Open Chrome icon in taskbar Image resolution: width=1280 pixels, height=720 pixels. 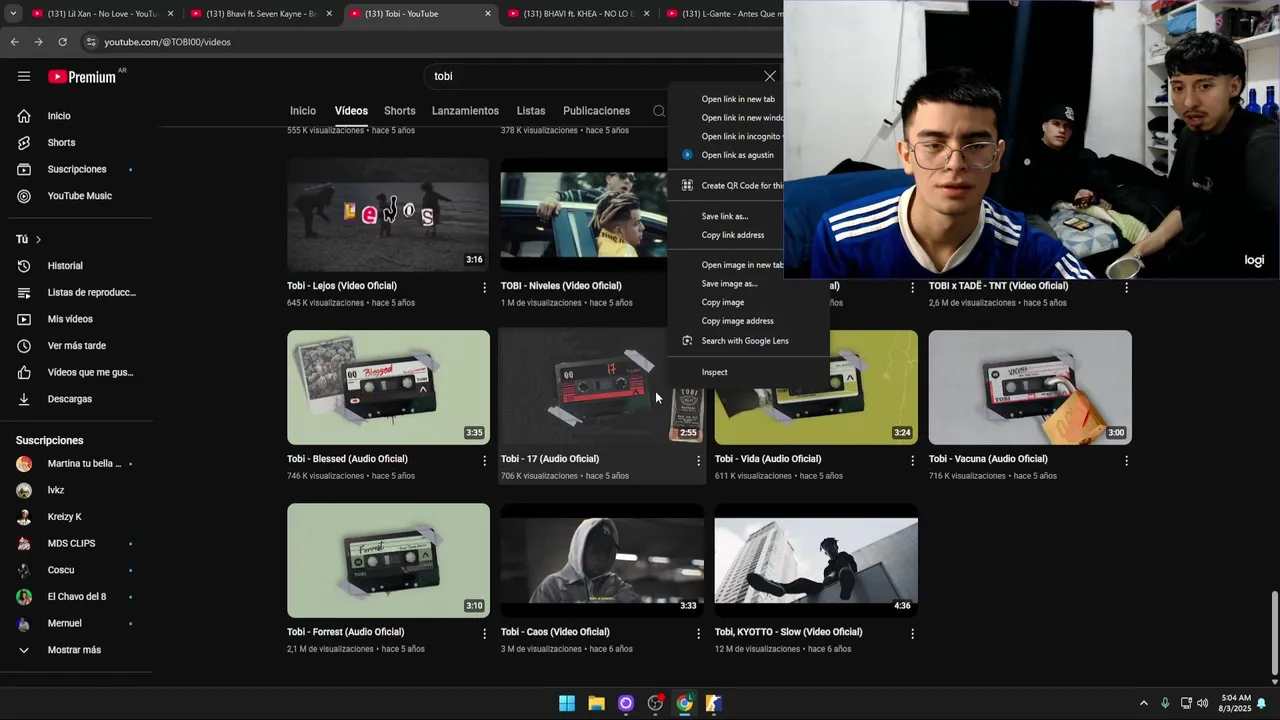pyautogui.click(x=684, y=703)
